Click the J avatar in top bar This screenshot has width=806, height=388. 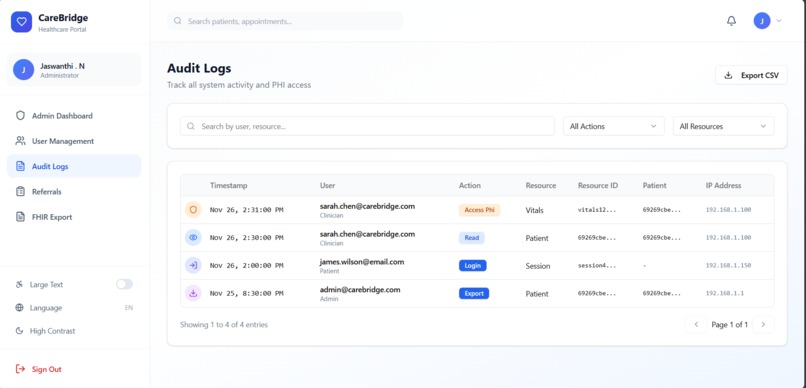pyautogui.click(x=762, y=21)
